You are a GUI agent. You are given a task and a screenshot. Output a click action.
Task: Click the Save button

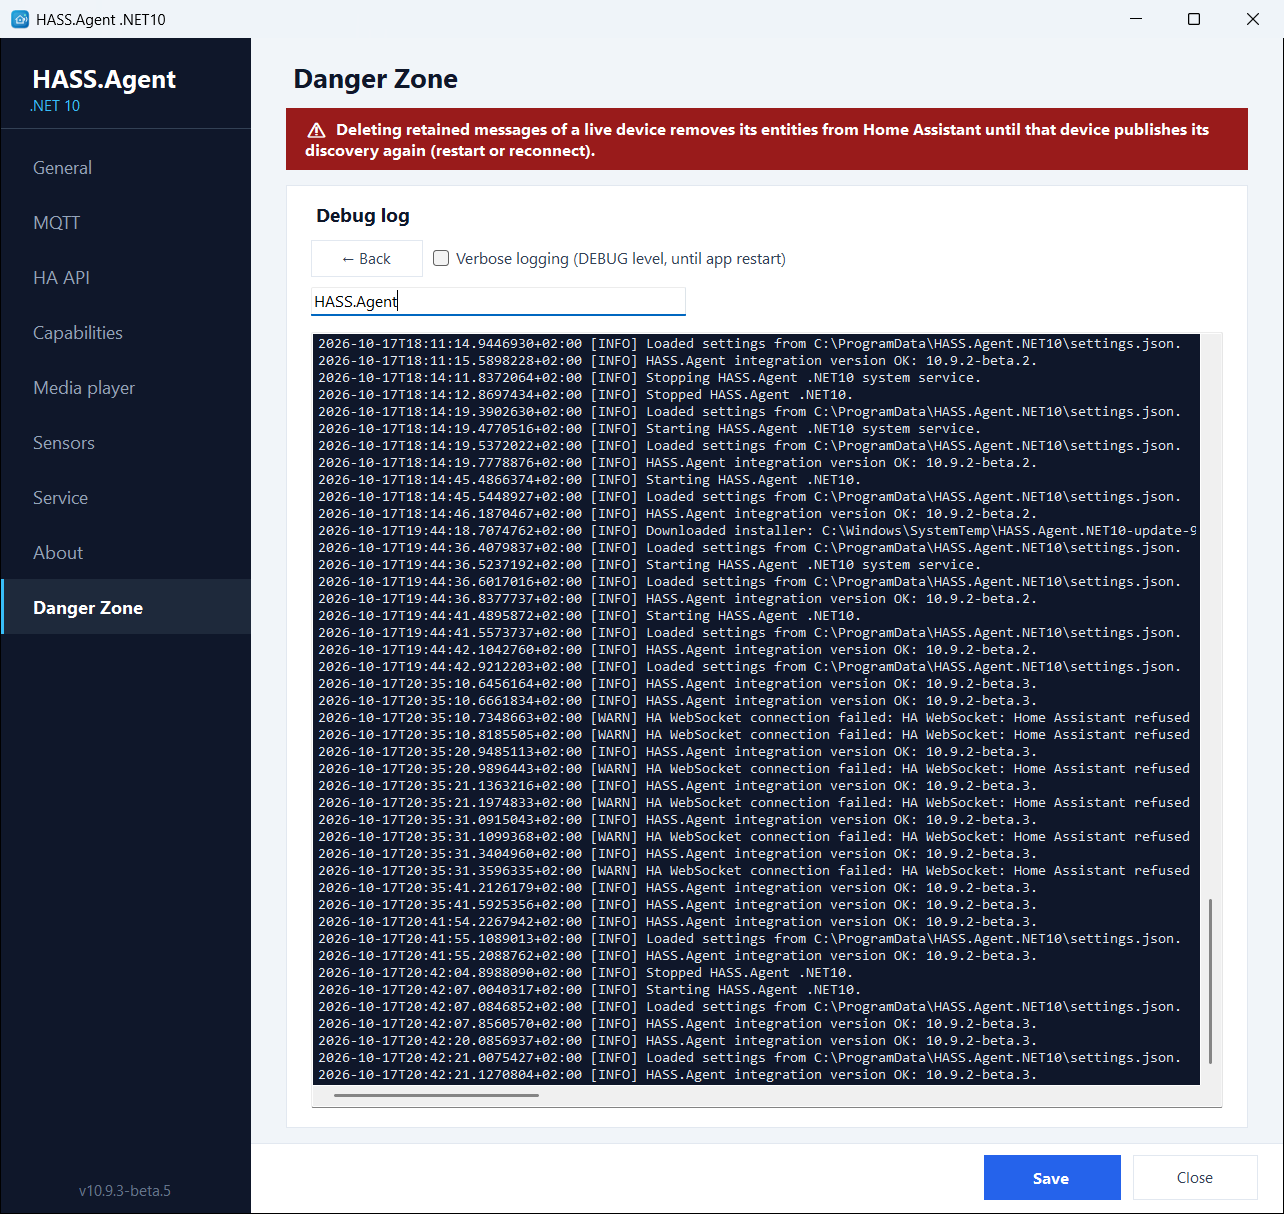pos(1052,1178)
